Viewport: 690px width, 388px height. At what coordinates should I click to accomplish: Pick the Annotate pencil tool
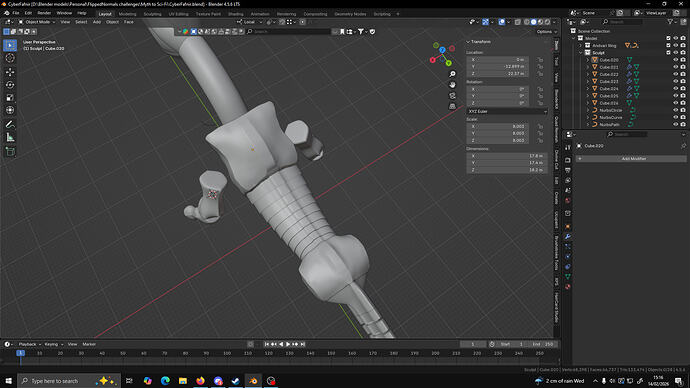point(10,124)
